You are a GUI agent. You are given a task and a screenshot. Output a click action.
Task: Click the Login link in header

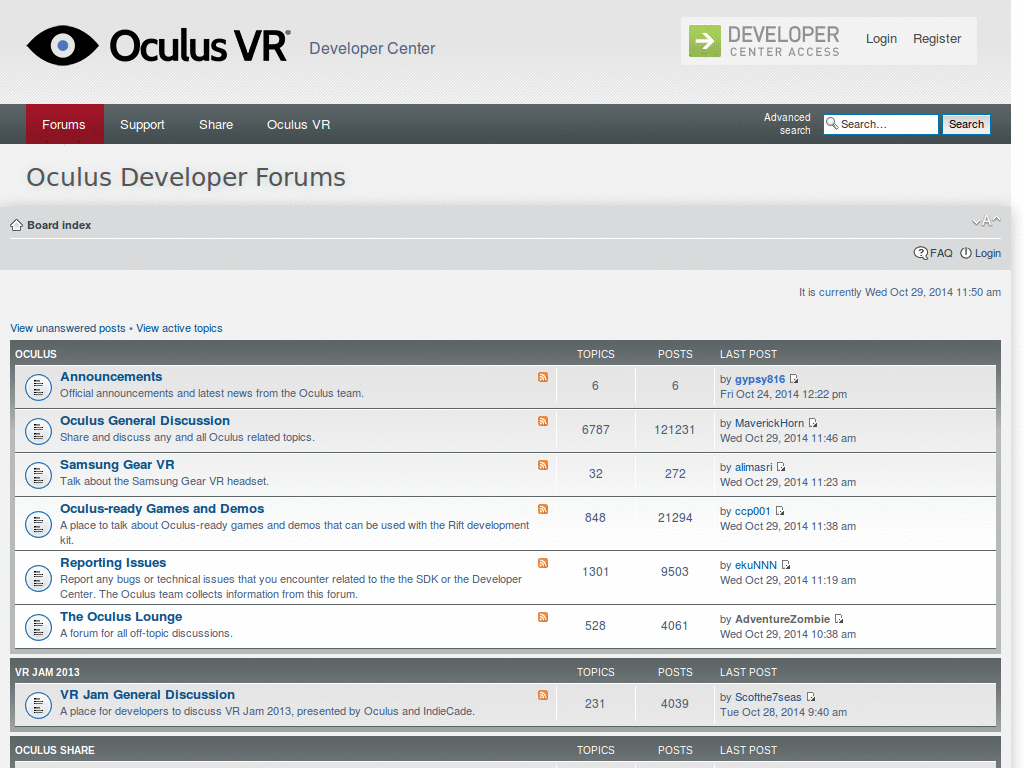click(x=881, y=39)
